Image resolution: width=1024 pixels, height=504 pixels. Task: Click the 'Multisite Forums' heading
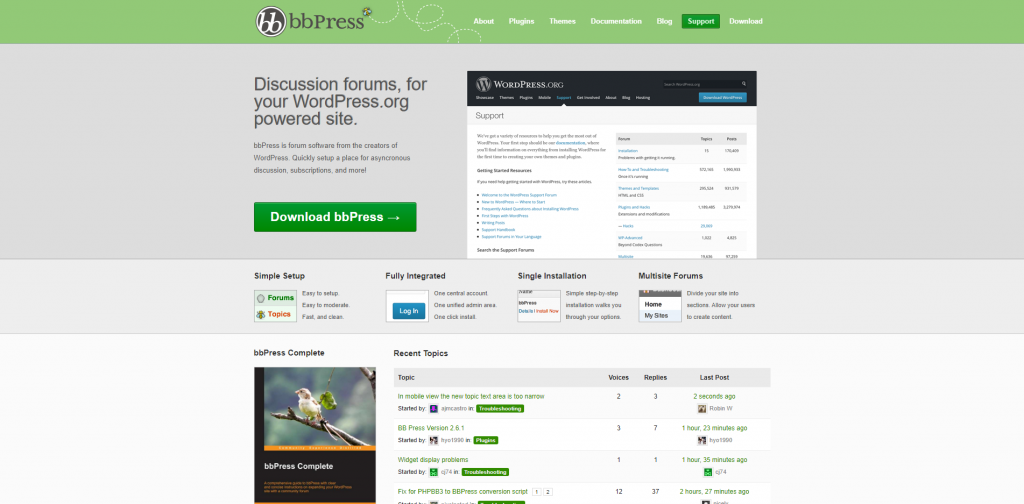click(671, 276)
